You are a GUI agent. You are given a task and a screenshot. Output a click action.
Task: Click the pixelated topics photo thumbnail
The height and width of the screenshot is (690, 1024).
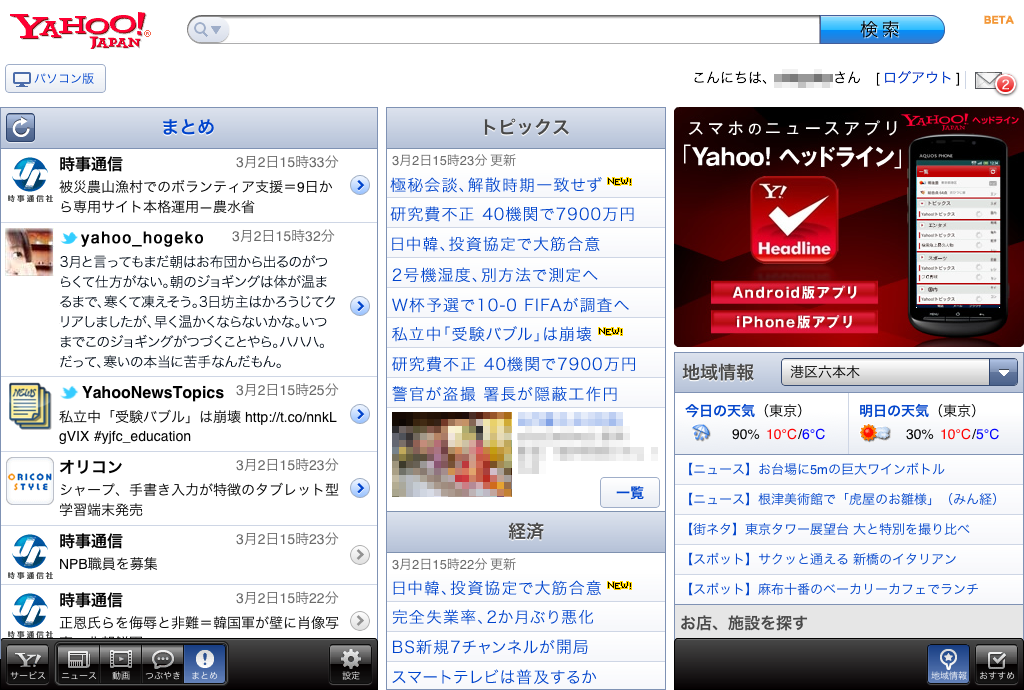coord(452,454)
